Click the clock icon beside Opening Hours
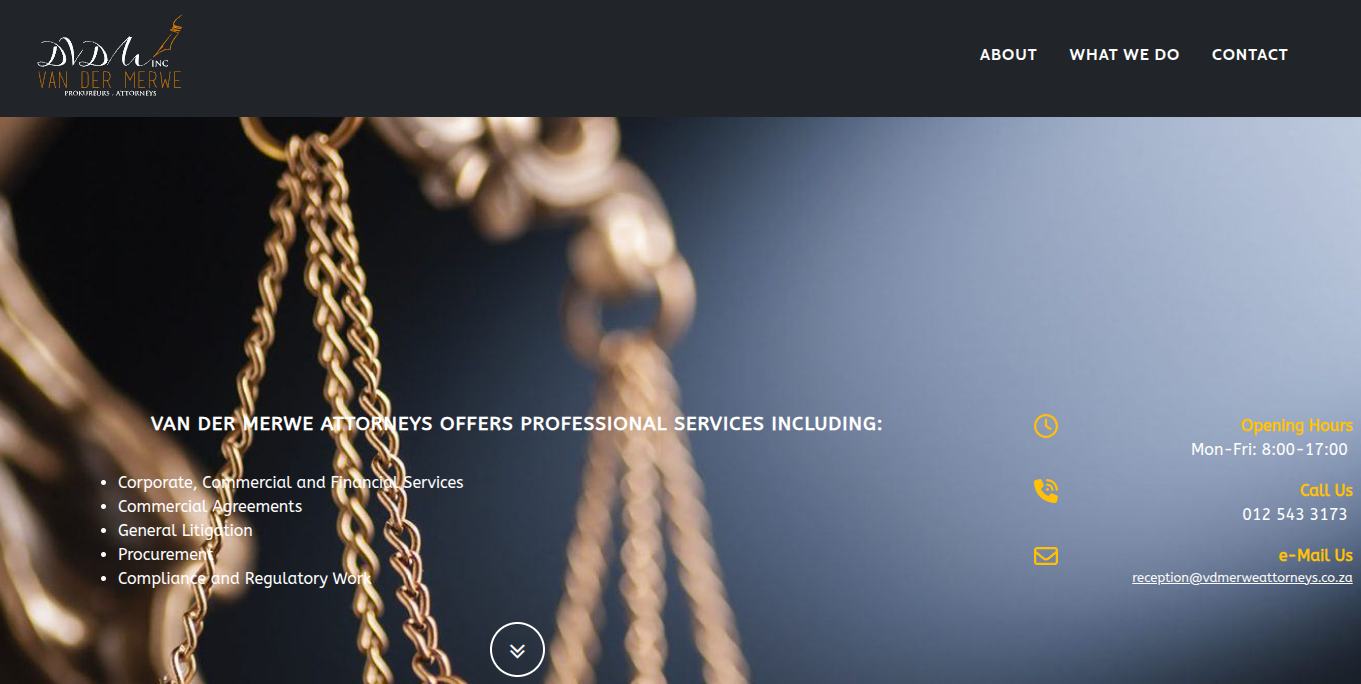The width and height of the screenshot is (1361, 684). [x=1045, y=426]
